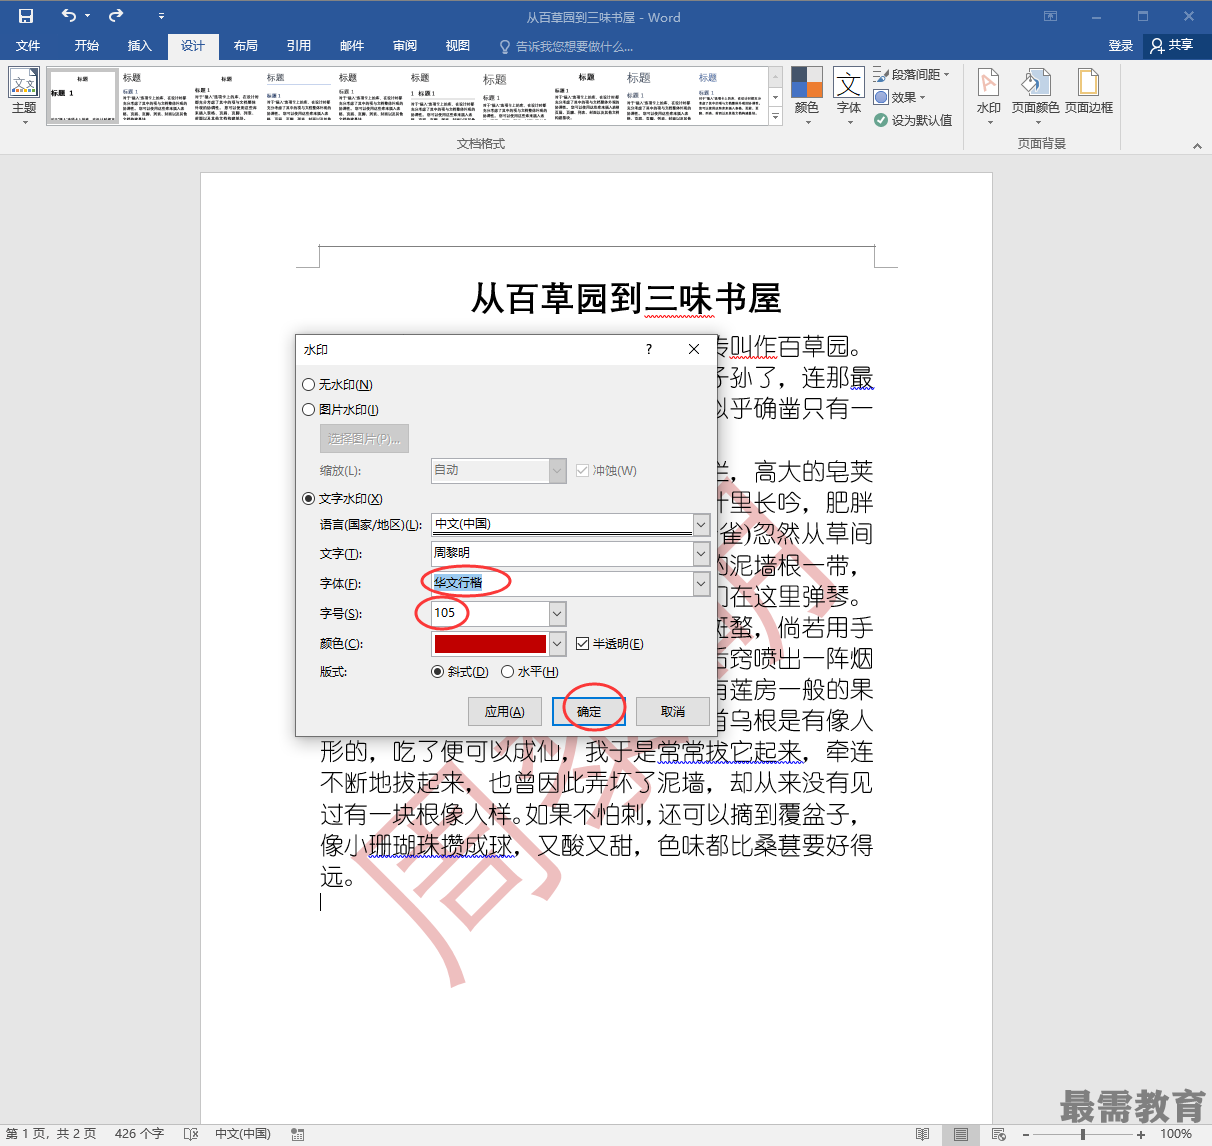This screenshot has height=1146, width=1212.
Task: Open Page Color (页面颜色) button
Action: click(x=1035, y=96)
